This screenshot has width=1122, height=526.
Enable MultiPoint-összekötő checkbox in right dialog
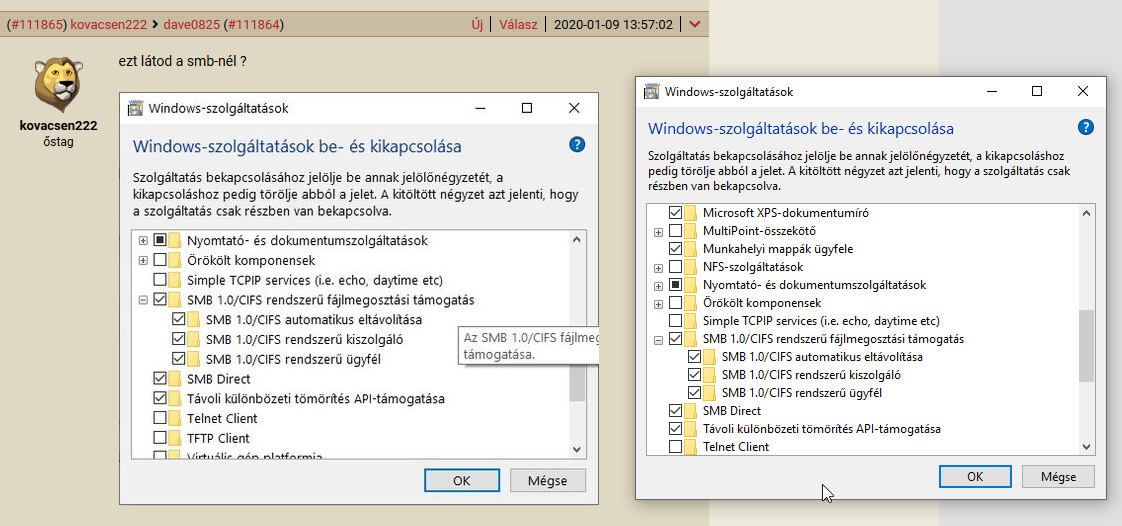675,231
